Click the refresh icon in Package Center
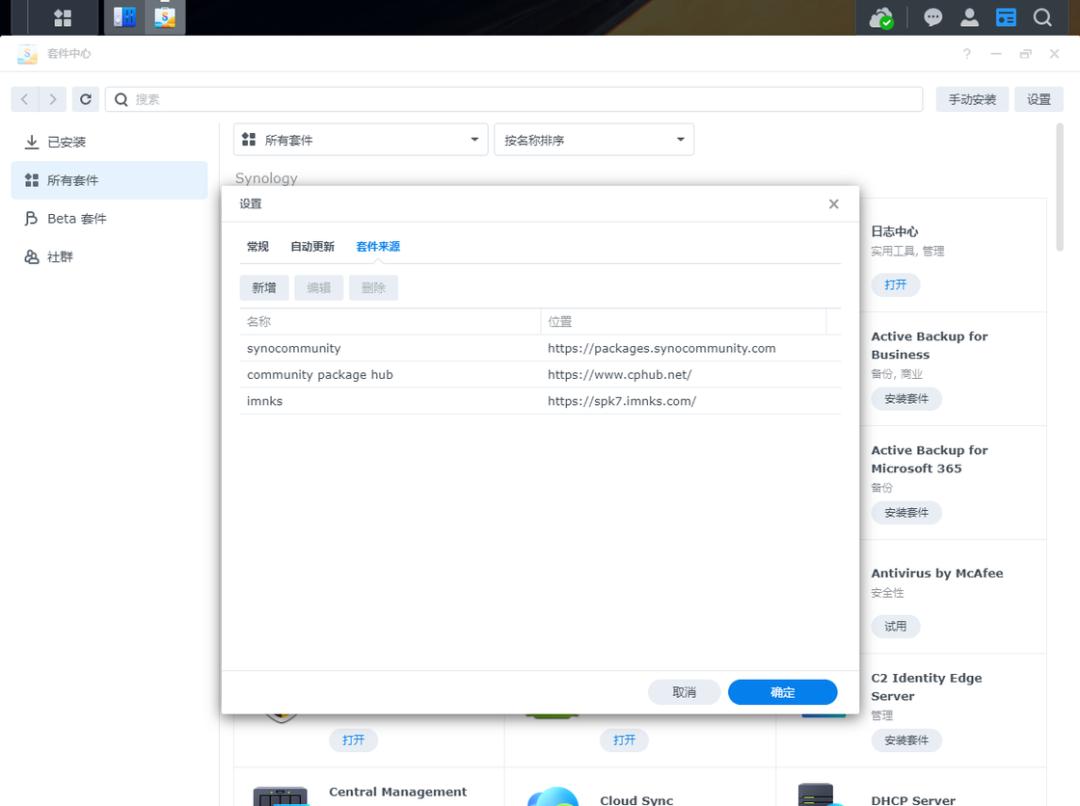Screen dimensions: 1080x806 pos(85,99)
